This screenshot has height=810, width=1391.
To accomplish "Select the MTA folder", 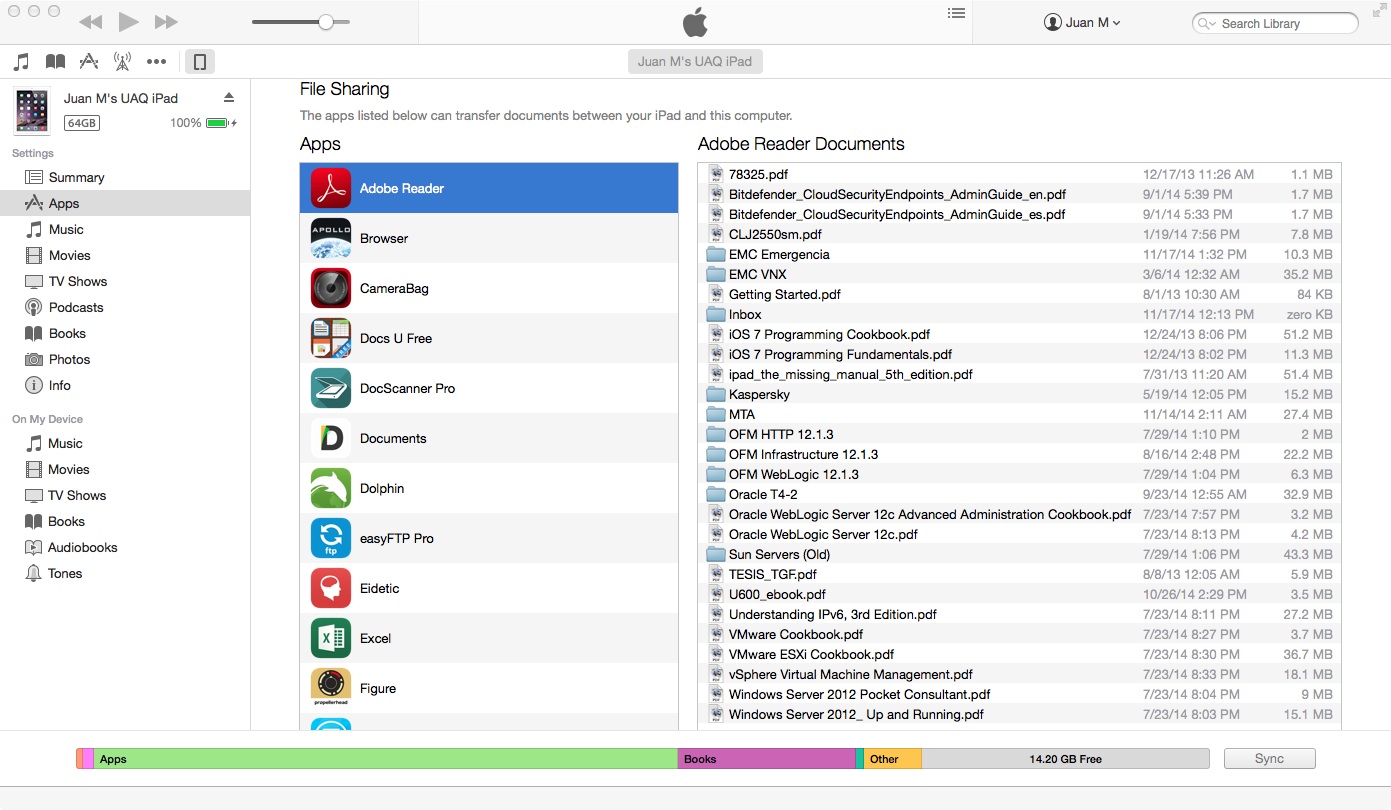I will click(1019, 414).
